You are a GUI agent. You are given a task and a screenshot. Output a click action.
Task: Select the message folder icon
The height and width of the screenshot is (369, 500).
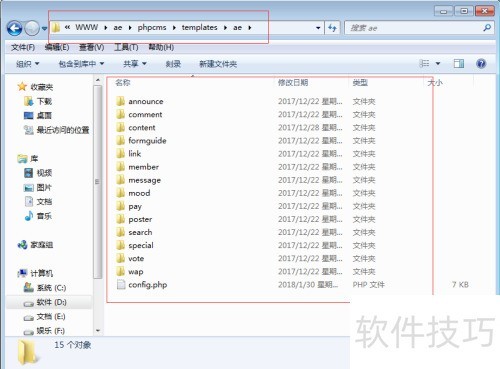pyautogui.click(x=121, y=180)
